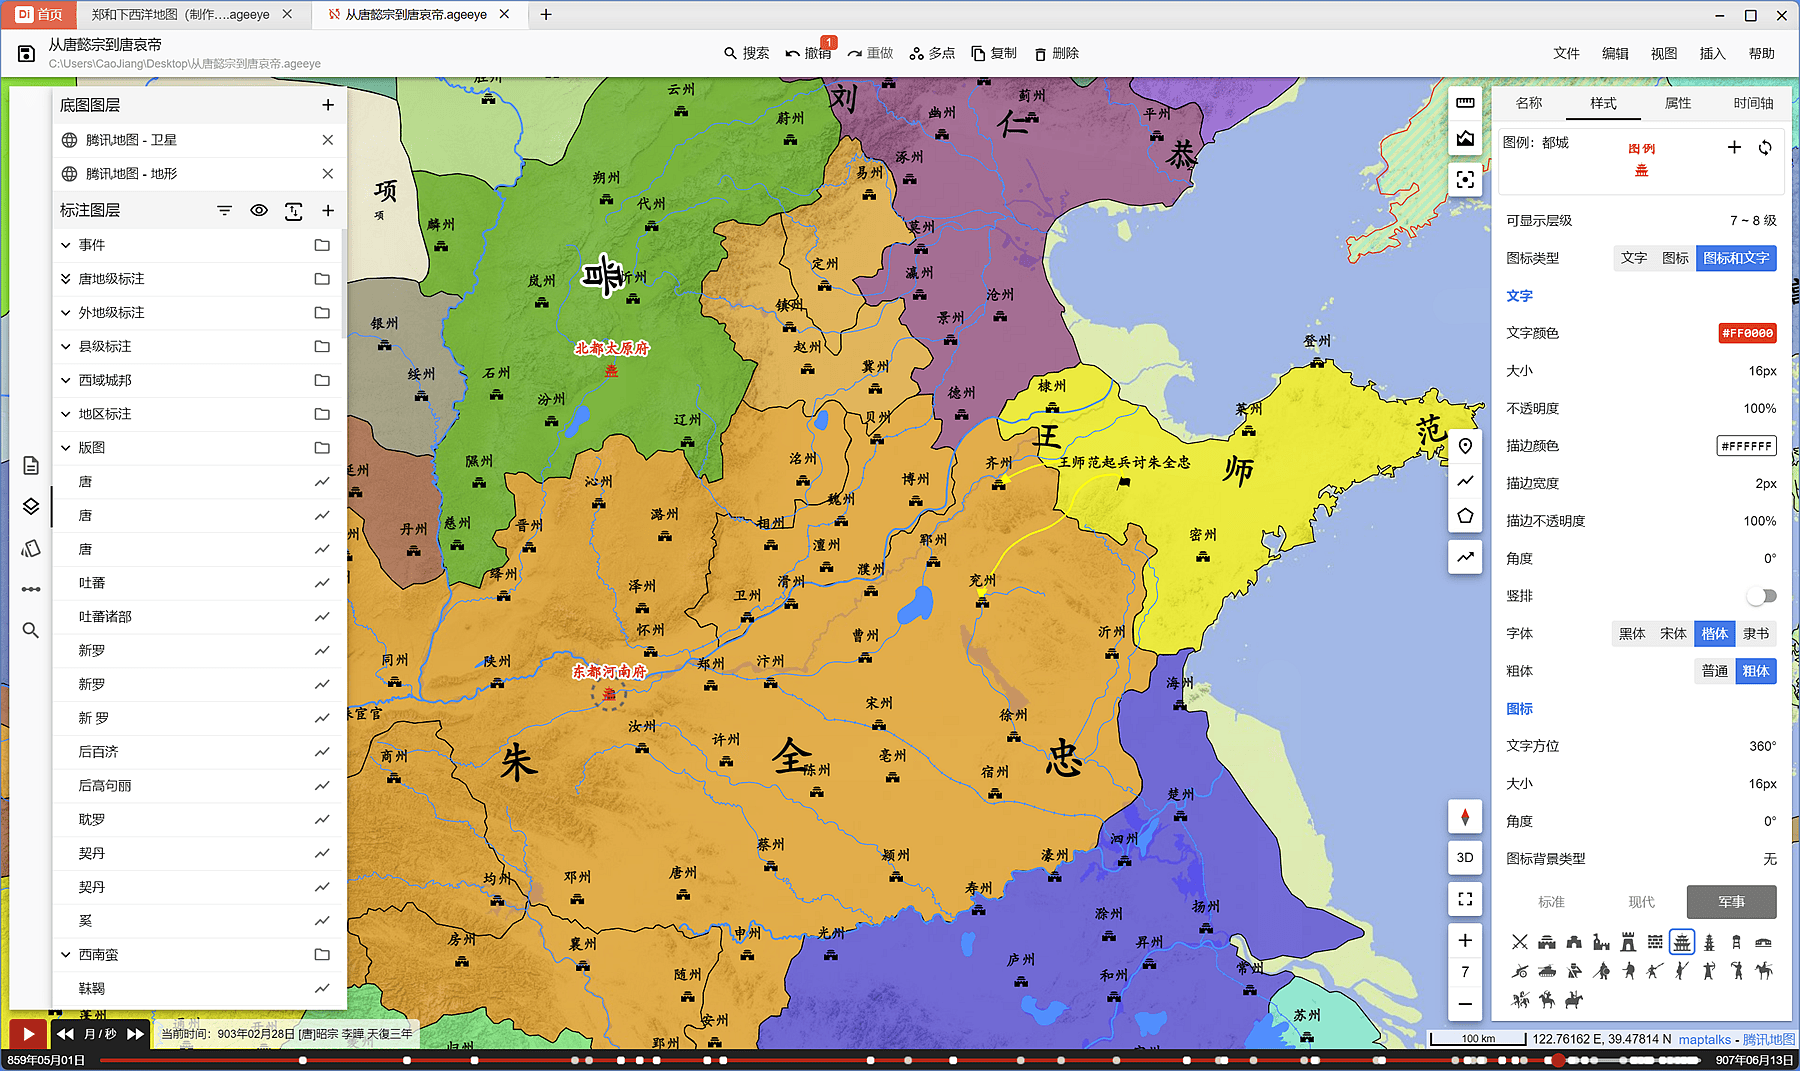Viewport: 1800px width, 1071px height.
Task: Click the compass north icon
Action: click(1465, 817)
